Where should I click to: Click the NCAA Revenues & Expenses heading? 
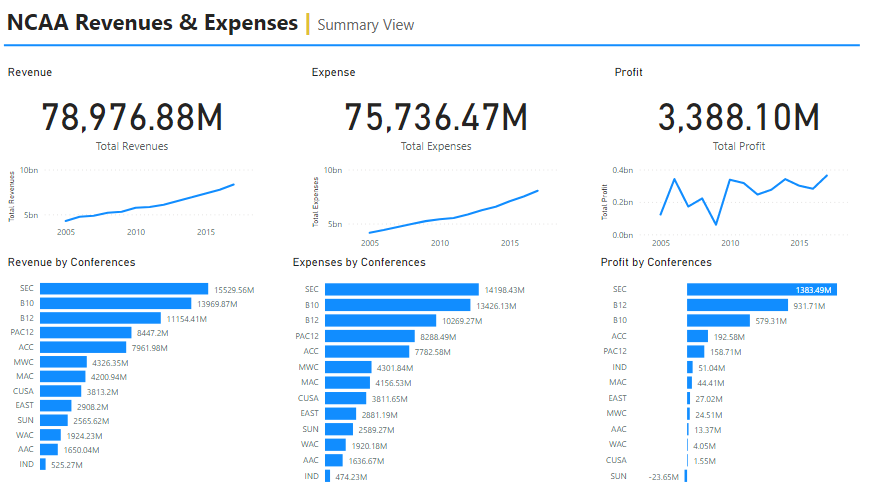coord(152,23)
